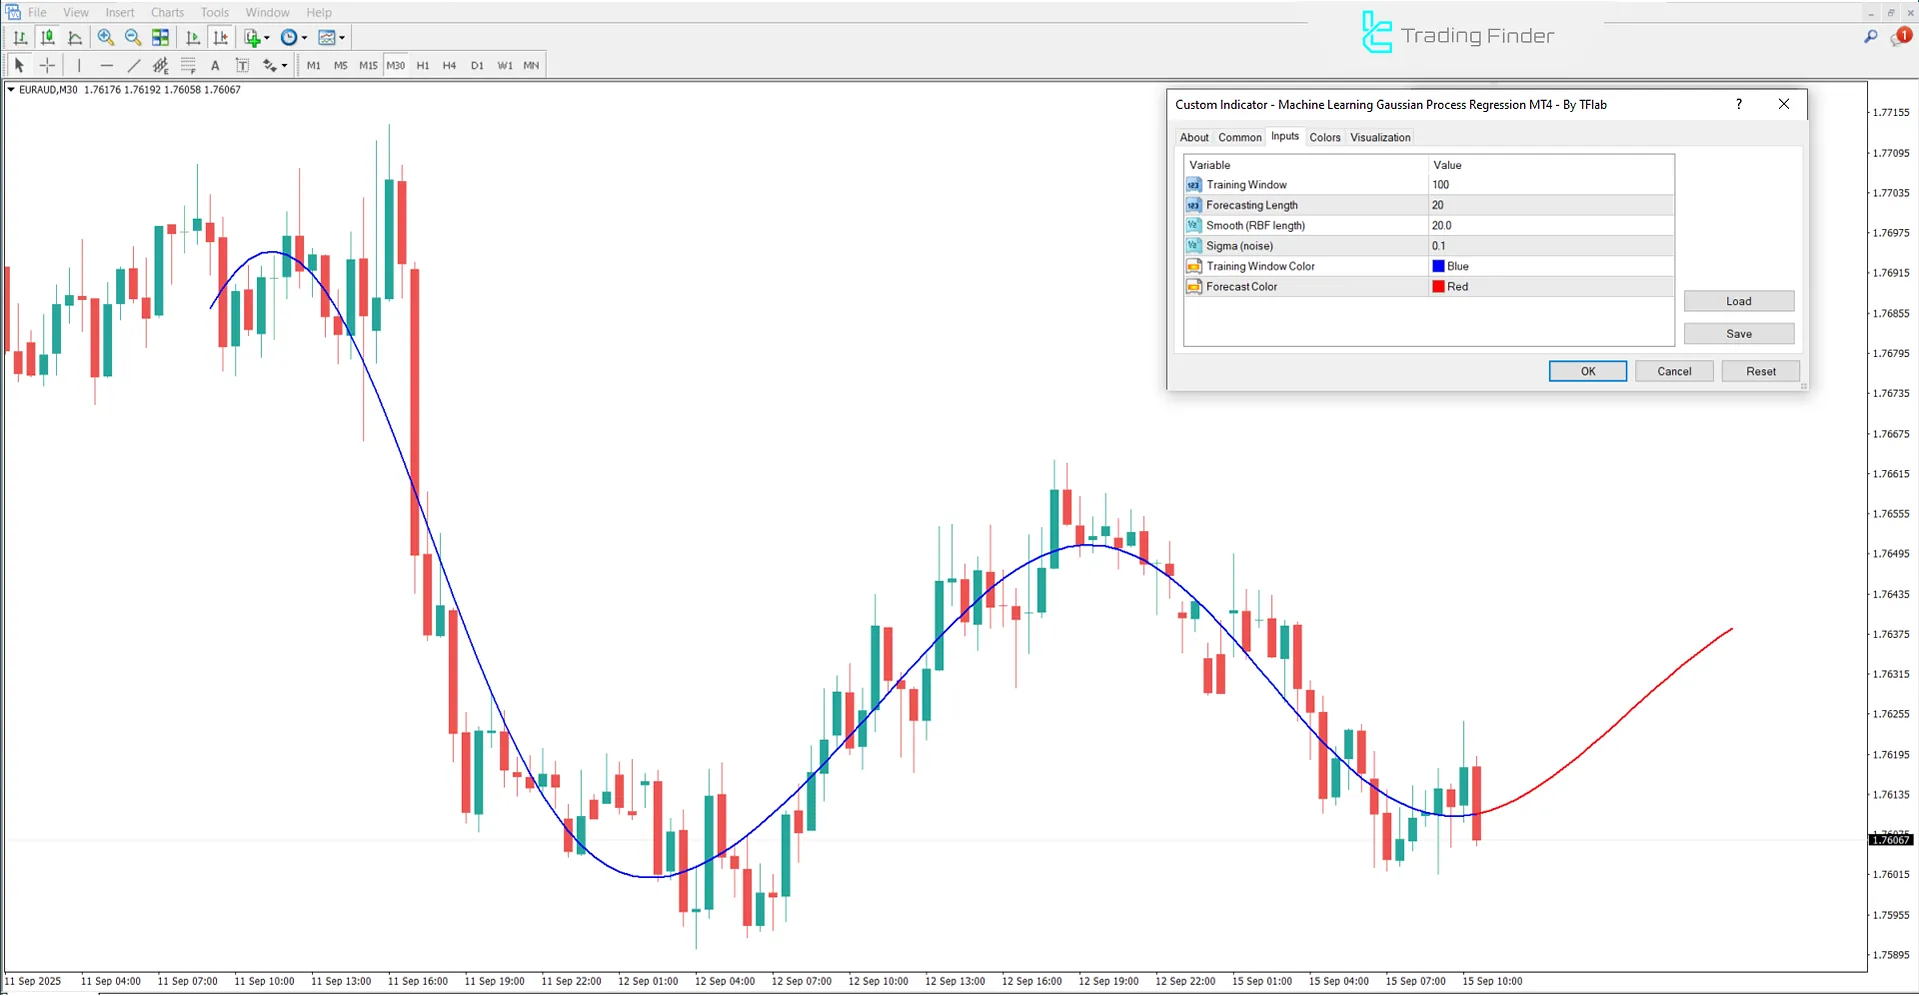
Task: Expand the Indicators list dropdown arrow
Action: pyautogui.click(x=267, y=38)
